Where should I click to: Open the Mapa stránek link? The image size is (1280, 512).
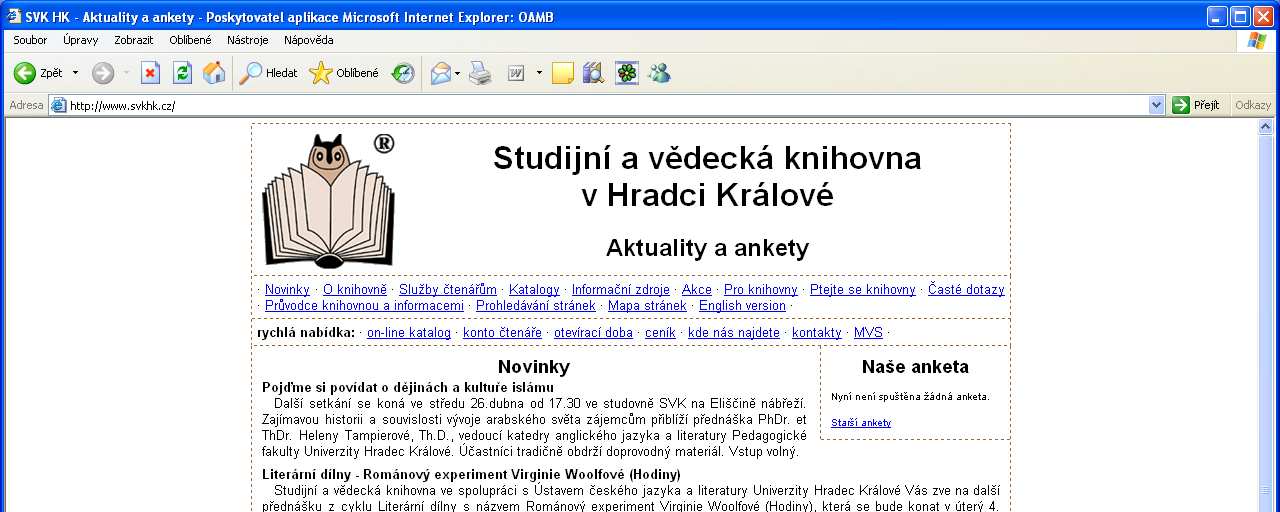pyautogui.click(x=647, y=306)
